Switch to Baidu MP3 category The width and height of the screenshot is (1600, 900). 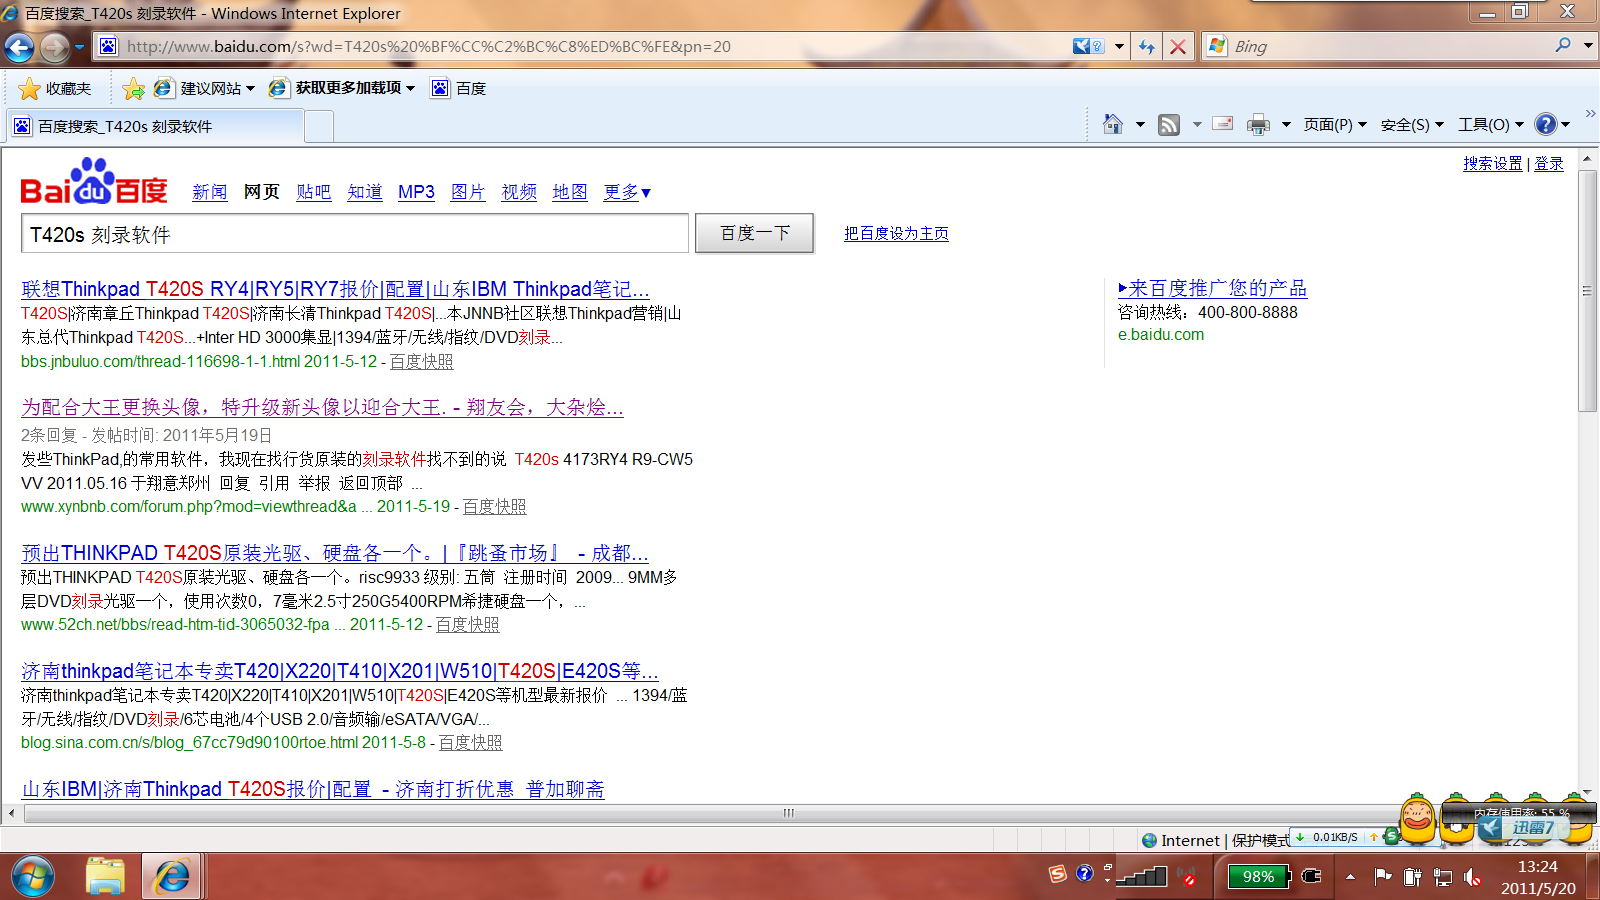point(416,192)
